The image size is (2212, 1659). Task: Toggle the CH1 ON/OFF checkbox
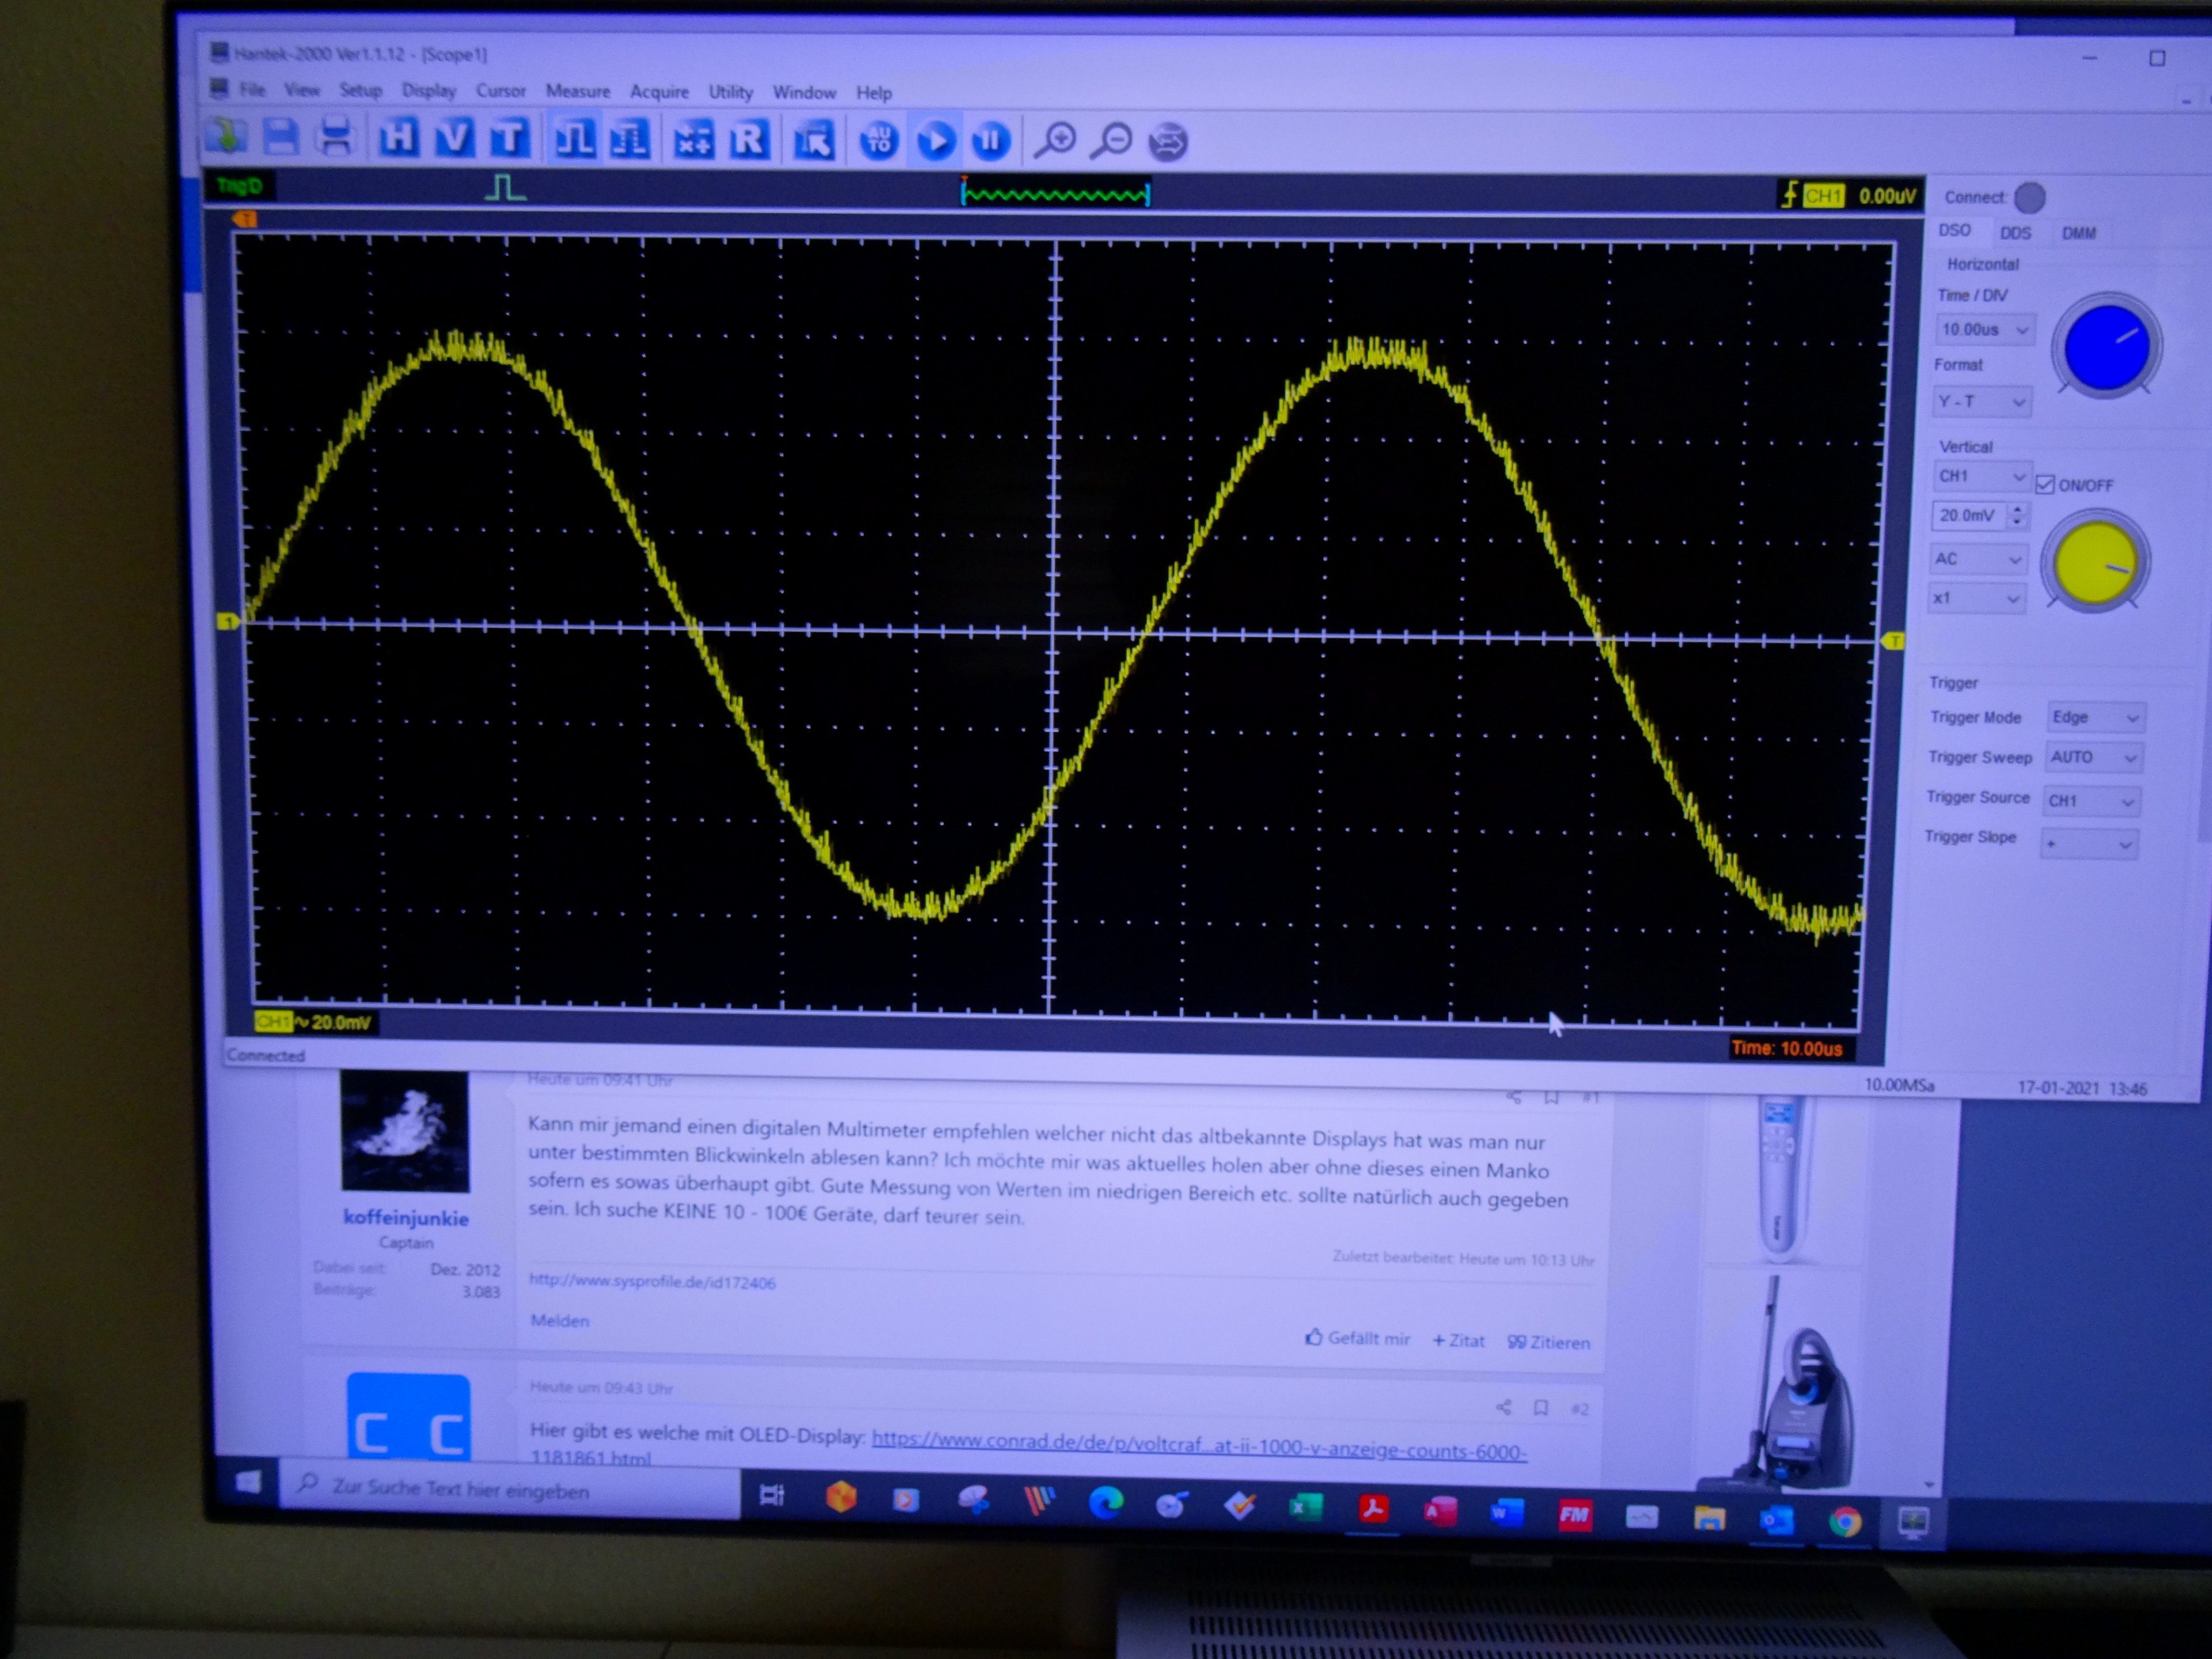click(x=2045, y=485)
